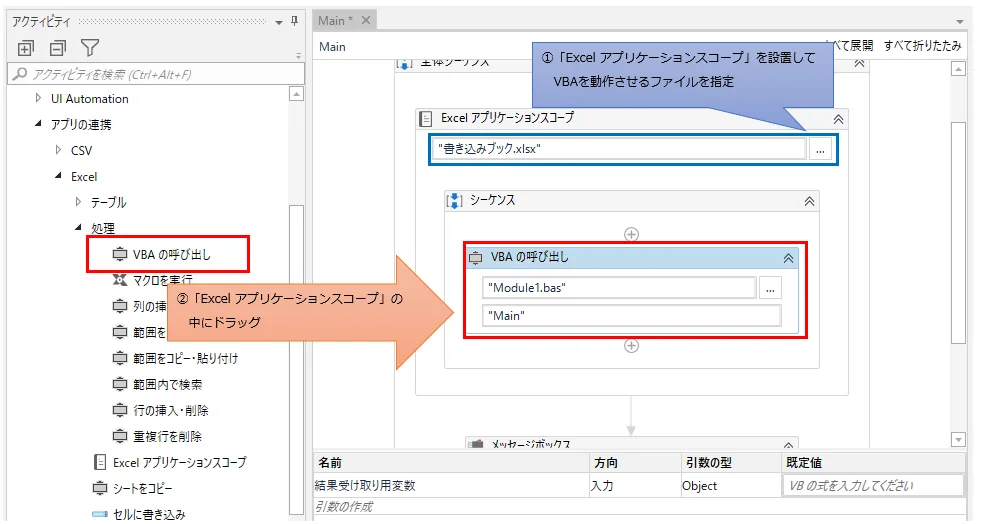Collapse the Excel アプリケーションスコープ activity
Screen dimensions: 981x524
click(838, 119)
